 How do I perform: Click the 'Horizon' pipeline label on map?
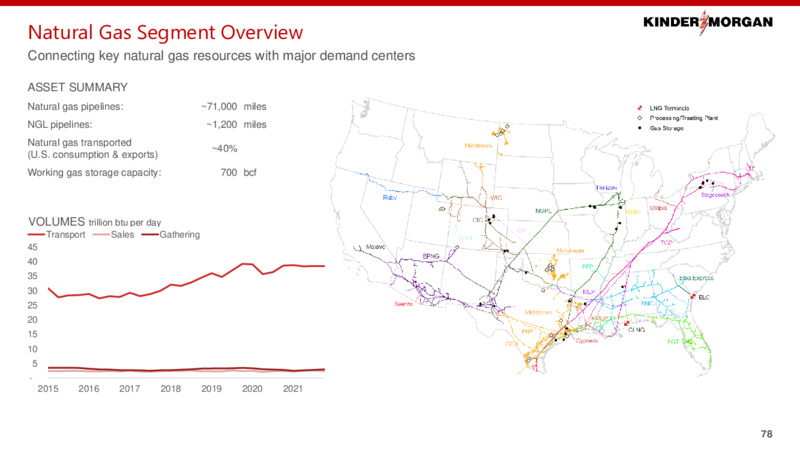tap(606, 188)
